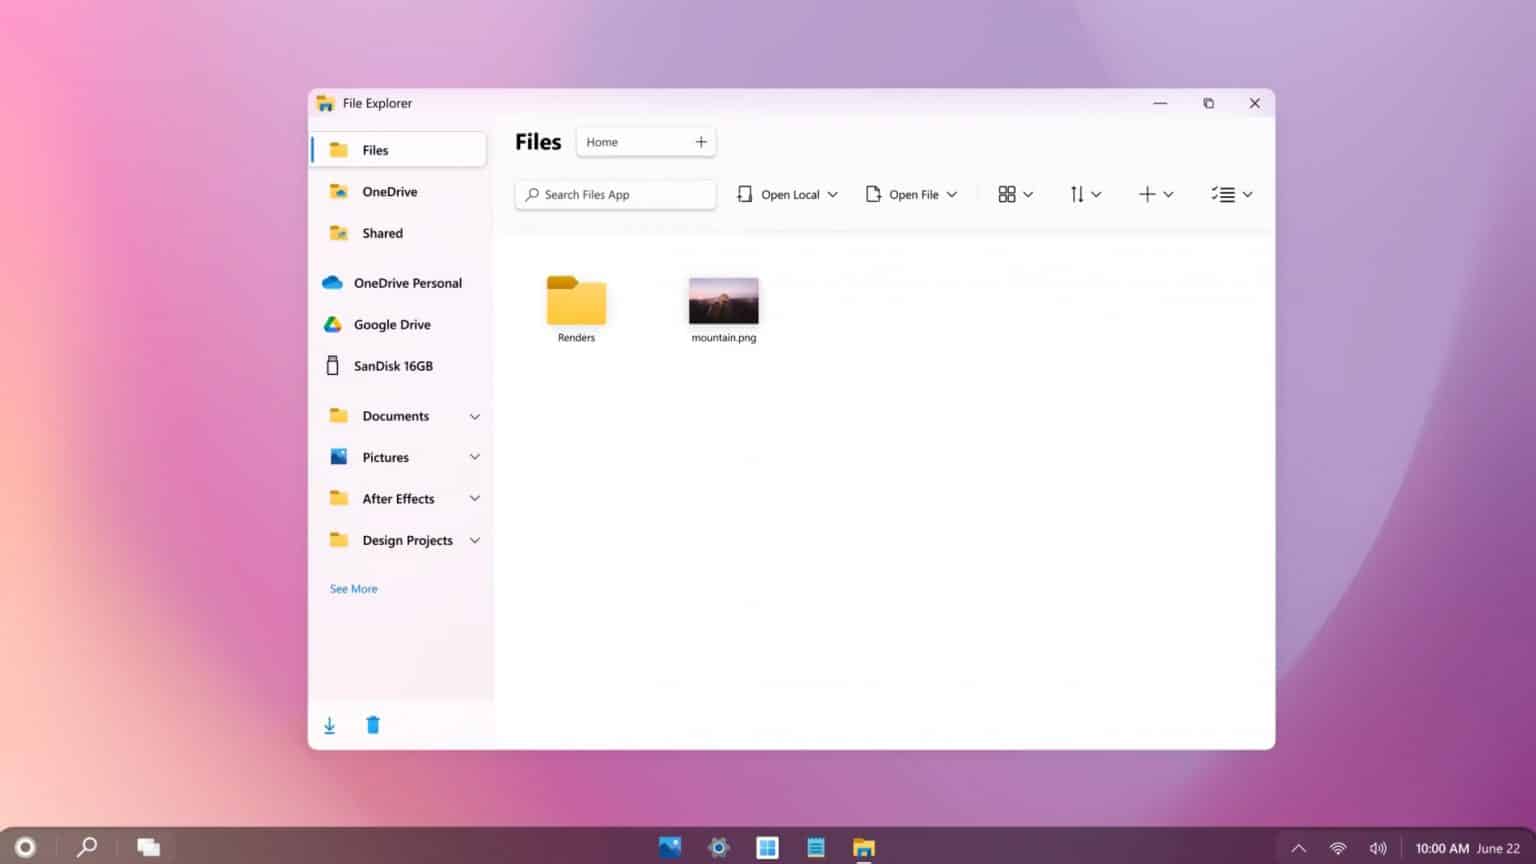The width and height of the screenshot is (1536, 864).
Task: Select the SanDisk 16GB drive
Action: point(392,366)
